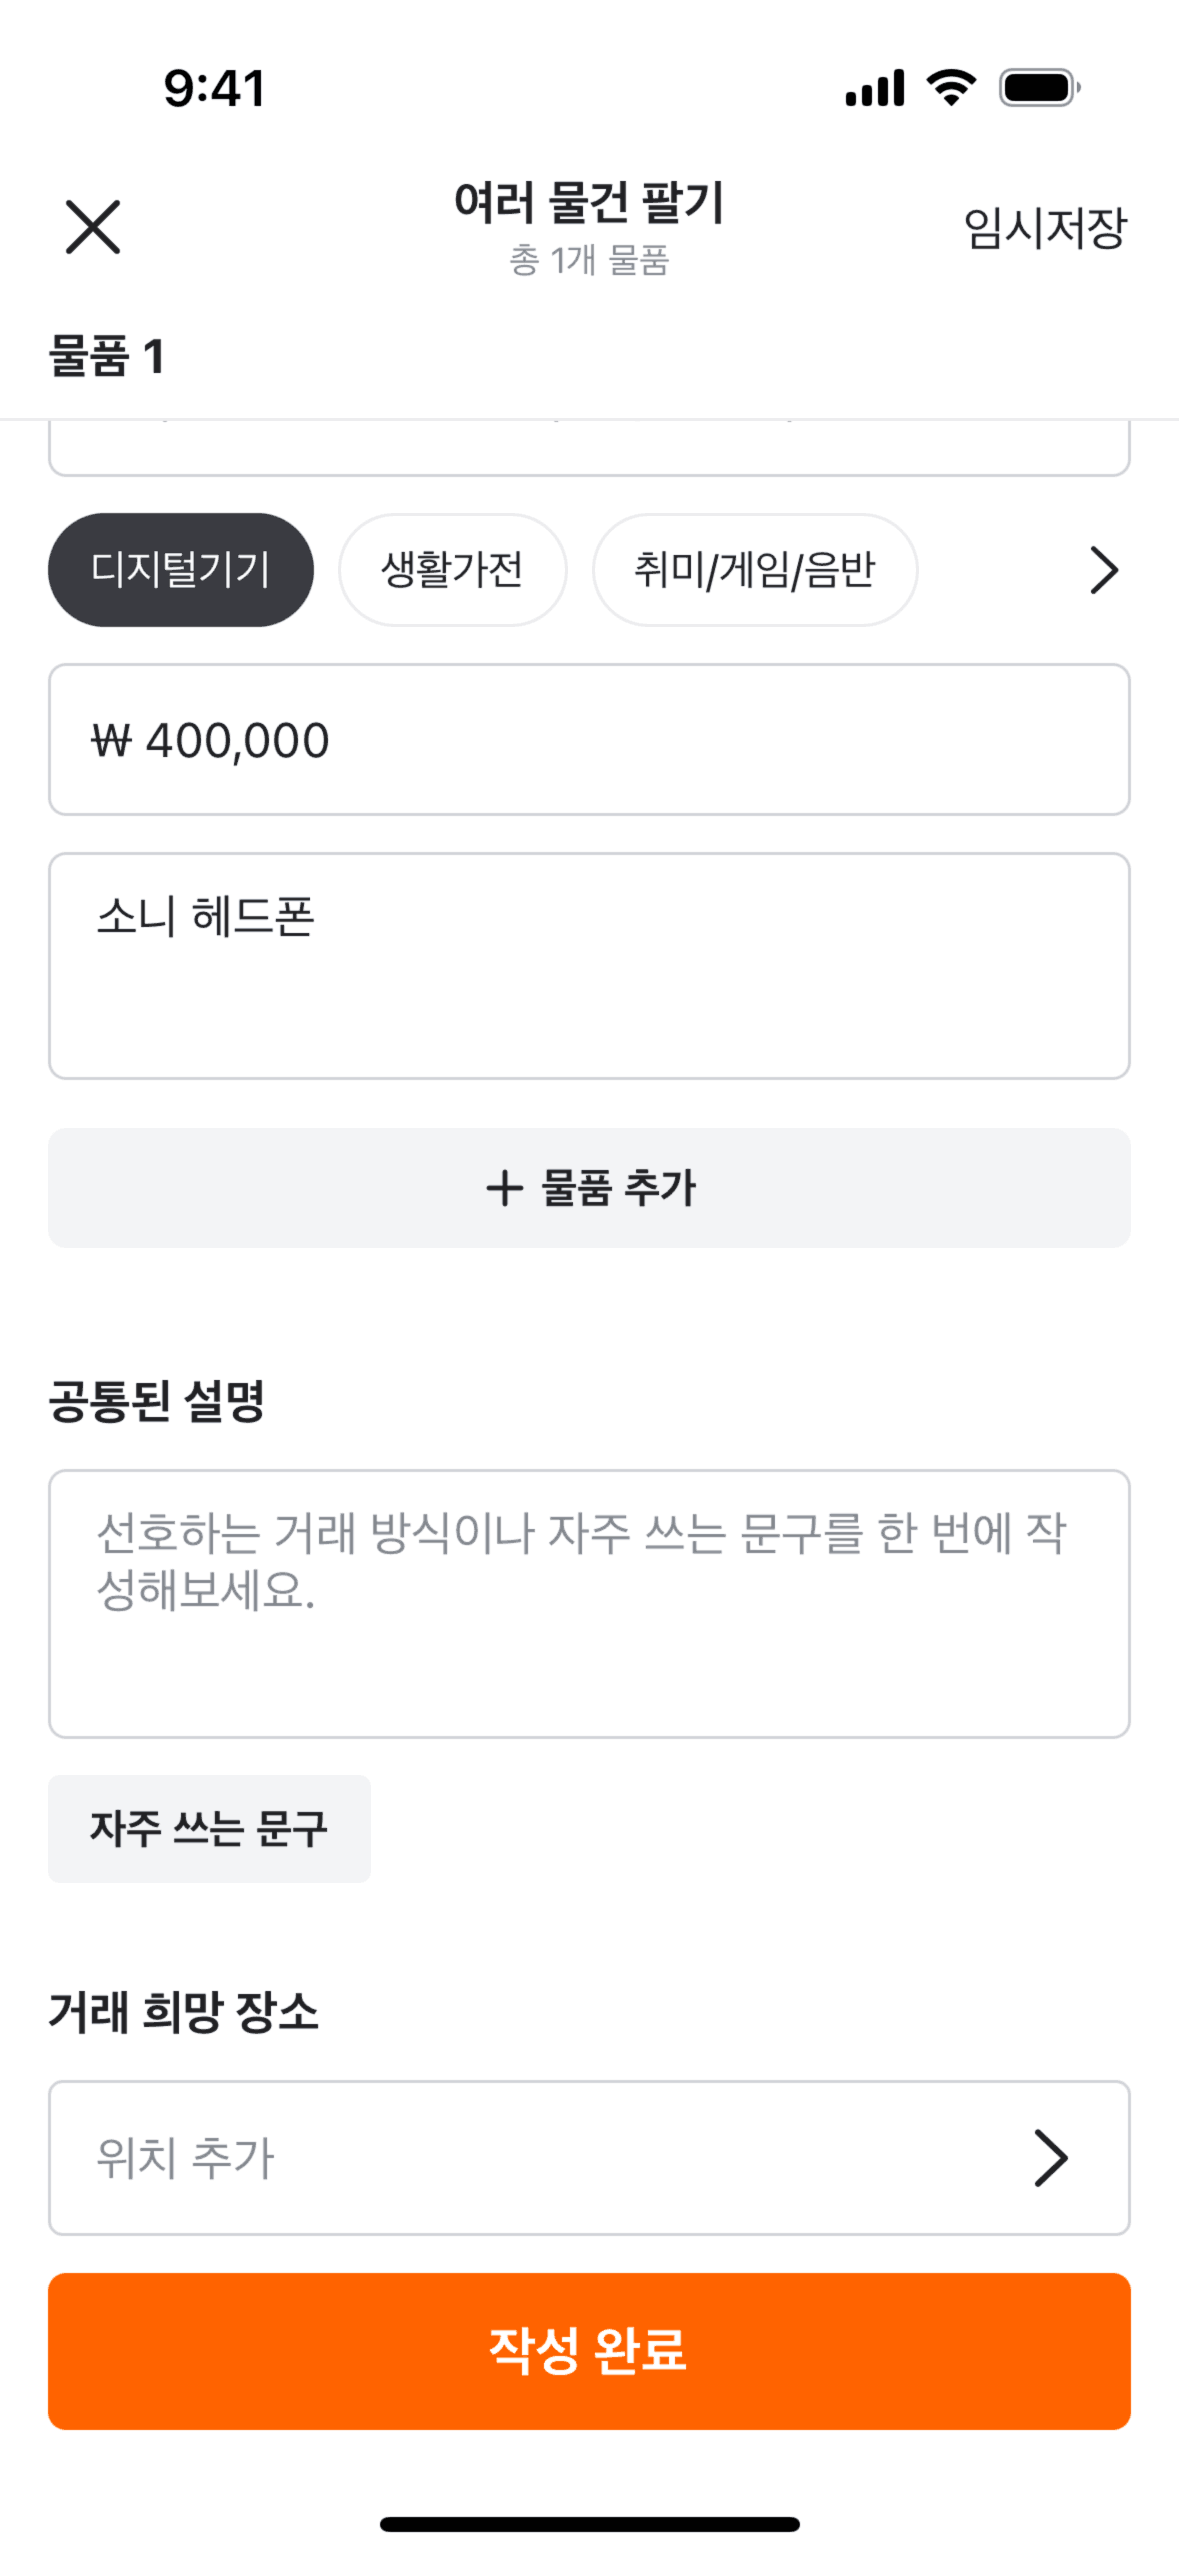Screen dimensions: 1179x2556
Task: Close the 여러 물건 팔기 form
Action: (x=93, y=227)
